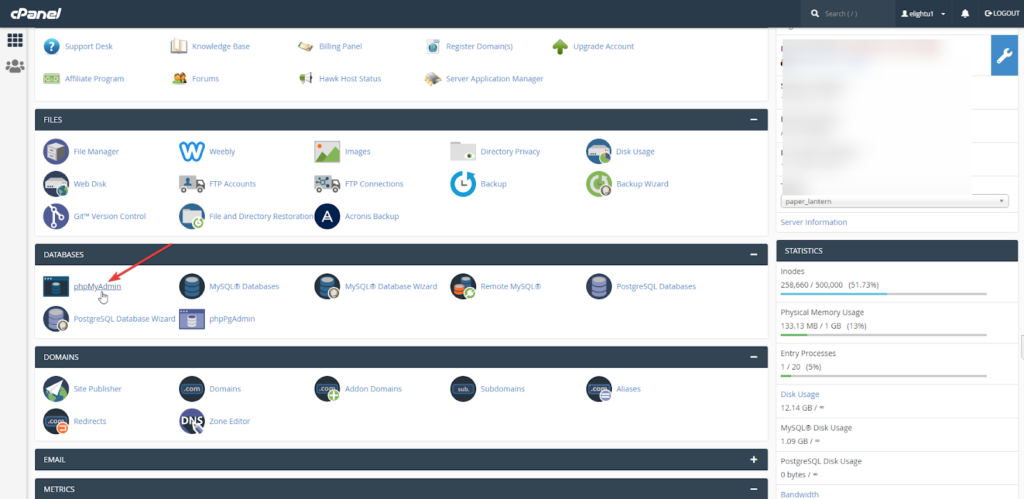1024x499 pixels.
Task: Open the Hawk Host Status megaphone icon
Action: [x=306, y=78]
